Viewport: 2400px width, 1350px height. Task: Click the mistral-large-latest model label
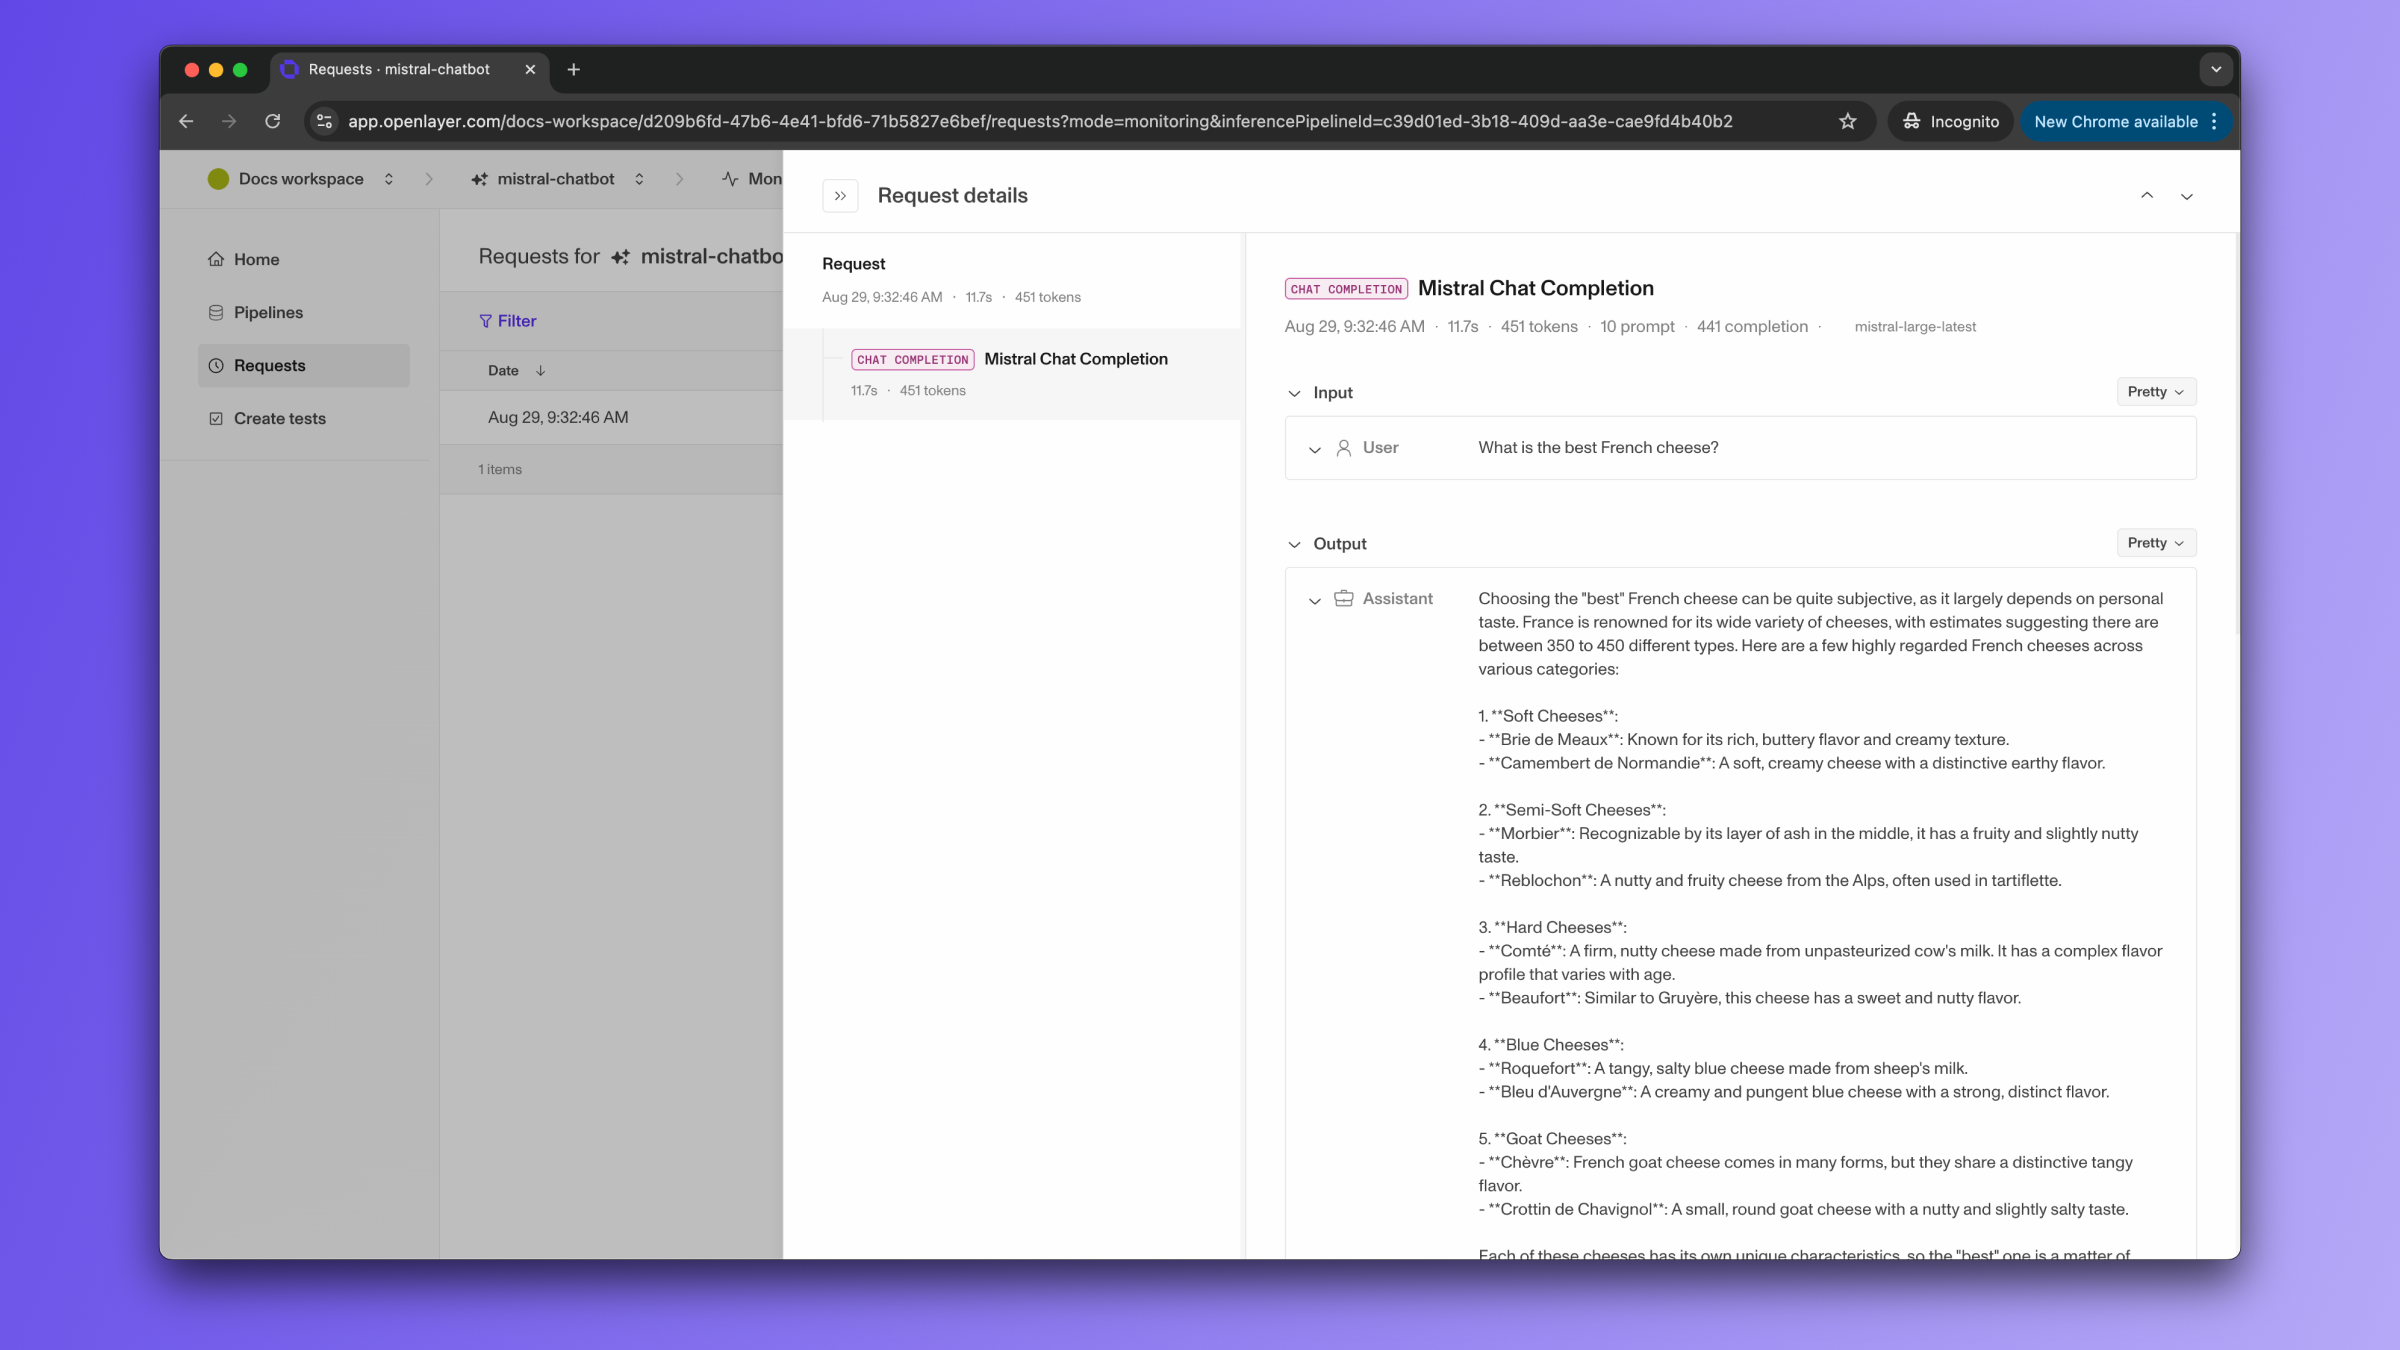coord(1915,327)
